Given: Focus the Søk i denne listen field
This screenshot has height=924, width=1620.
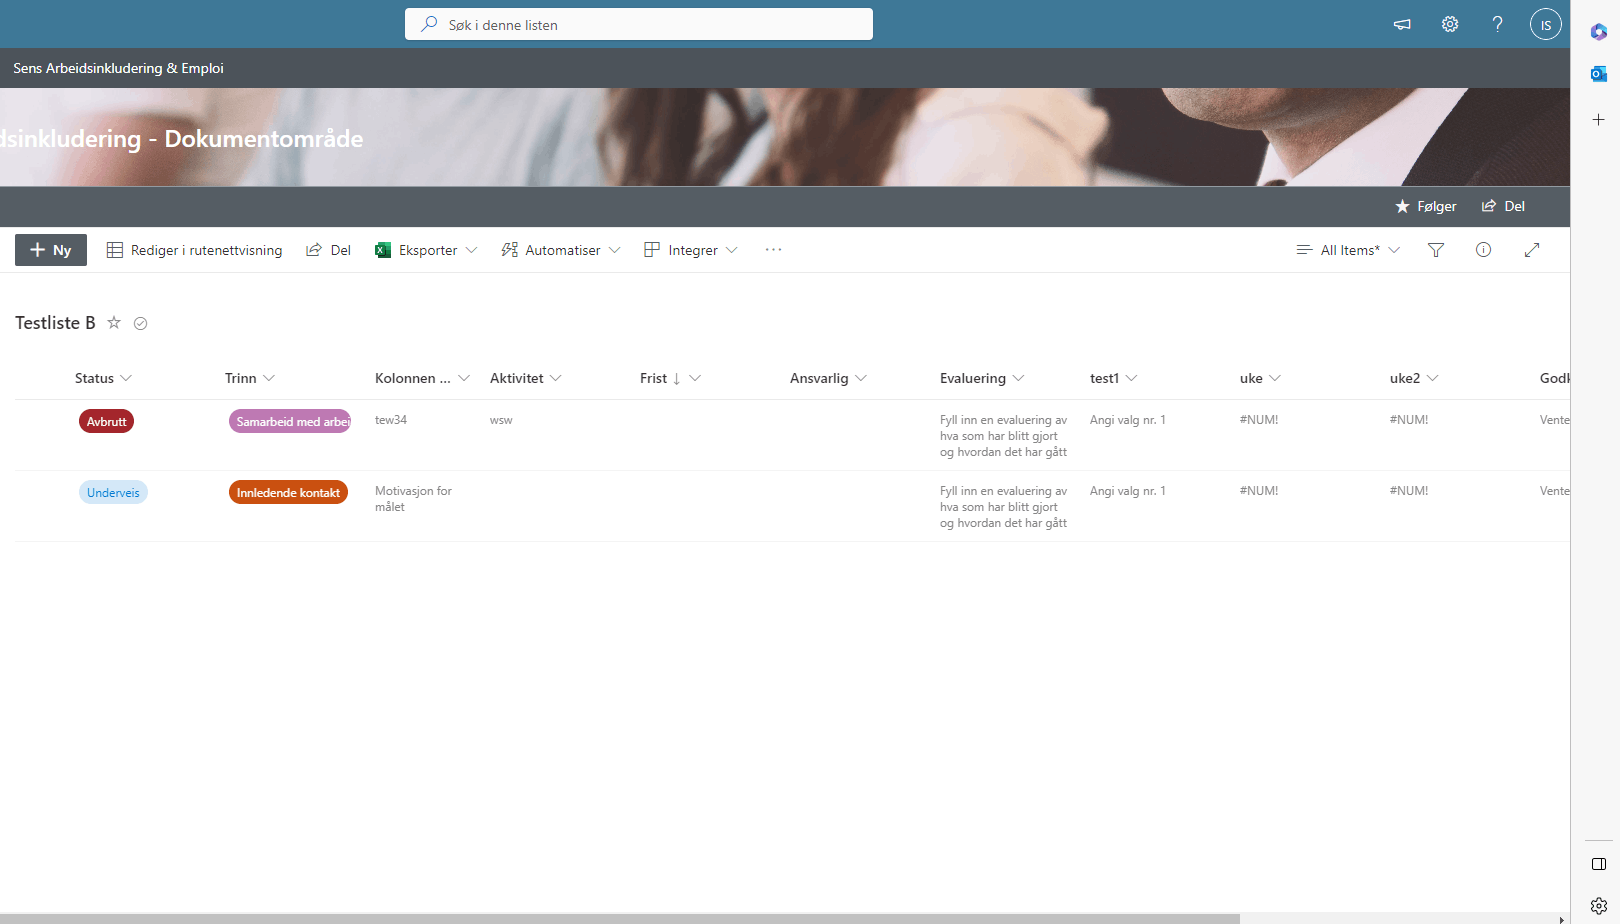Looking at the screenshot, I should coord(639,24).
